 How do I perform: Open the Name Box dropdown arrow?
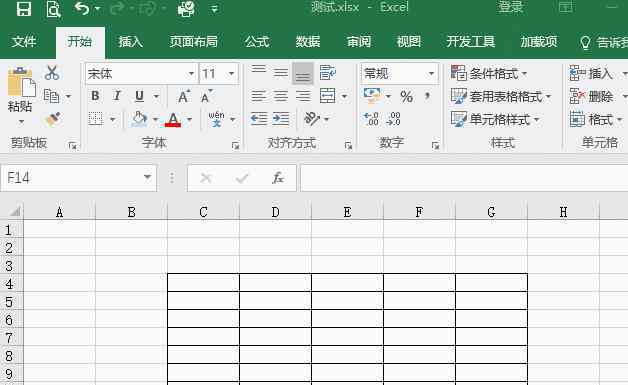147,177
